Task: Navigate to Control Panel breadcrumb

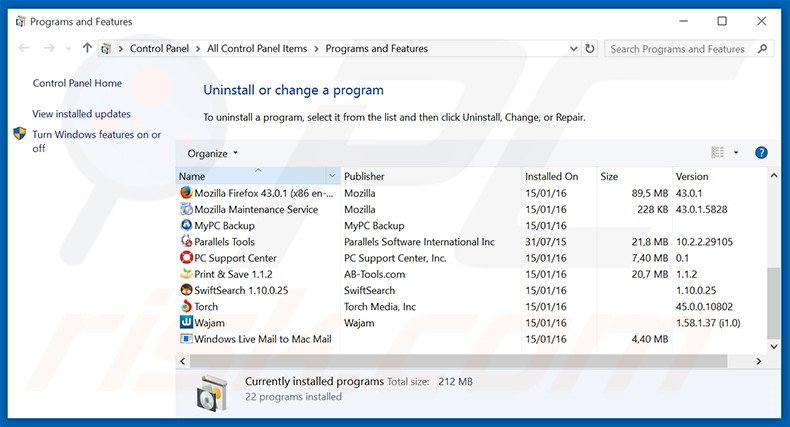Action: [x=159, y=48]
